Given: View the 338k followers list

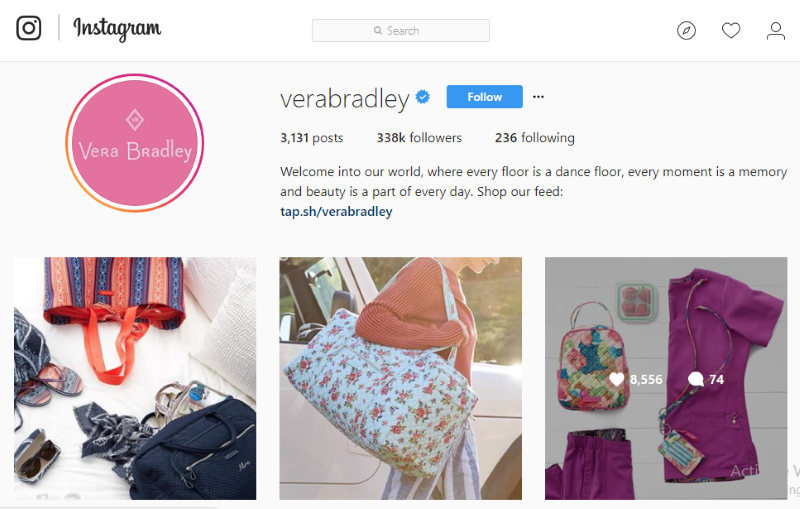Looking at the screenshot, I should [419, 138].
